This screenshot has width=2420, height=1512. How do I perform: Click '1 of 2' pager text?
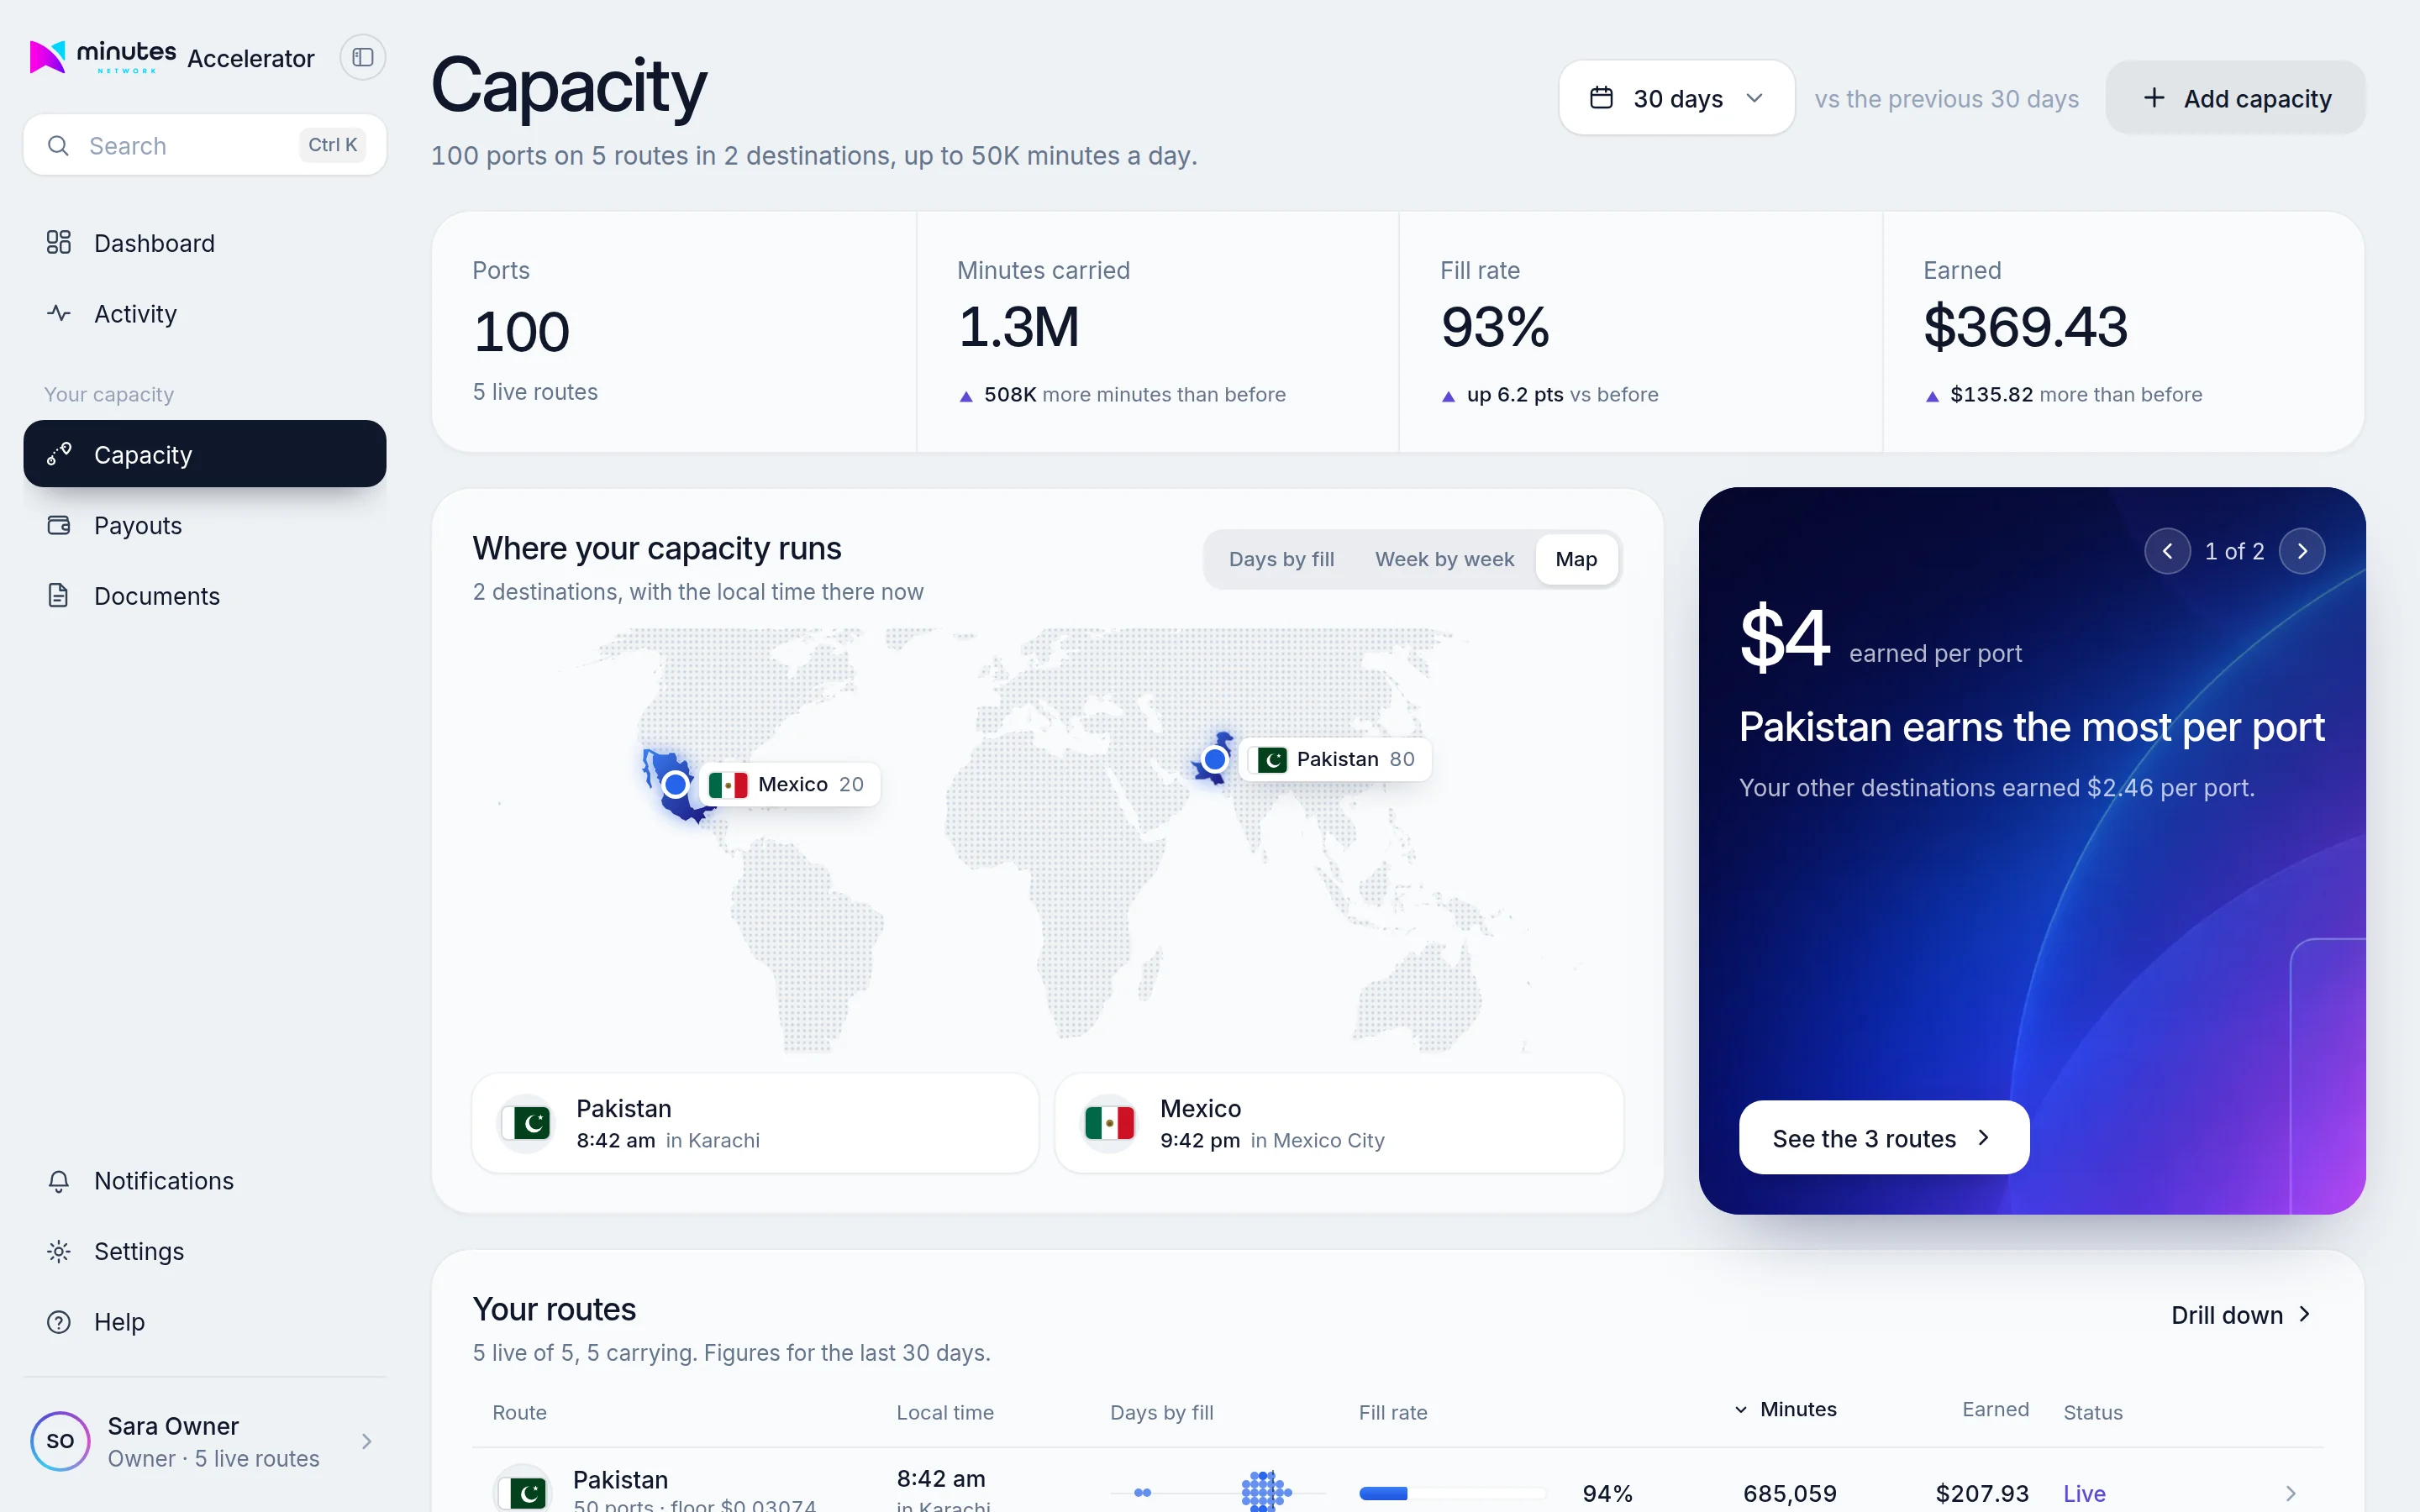(x=2234, y=551)
